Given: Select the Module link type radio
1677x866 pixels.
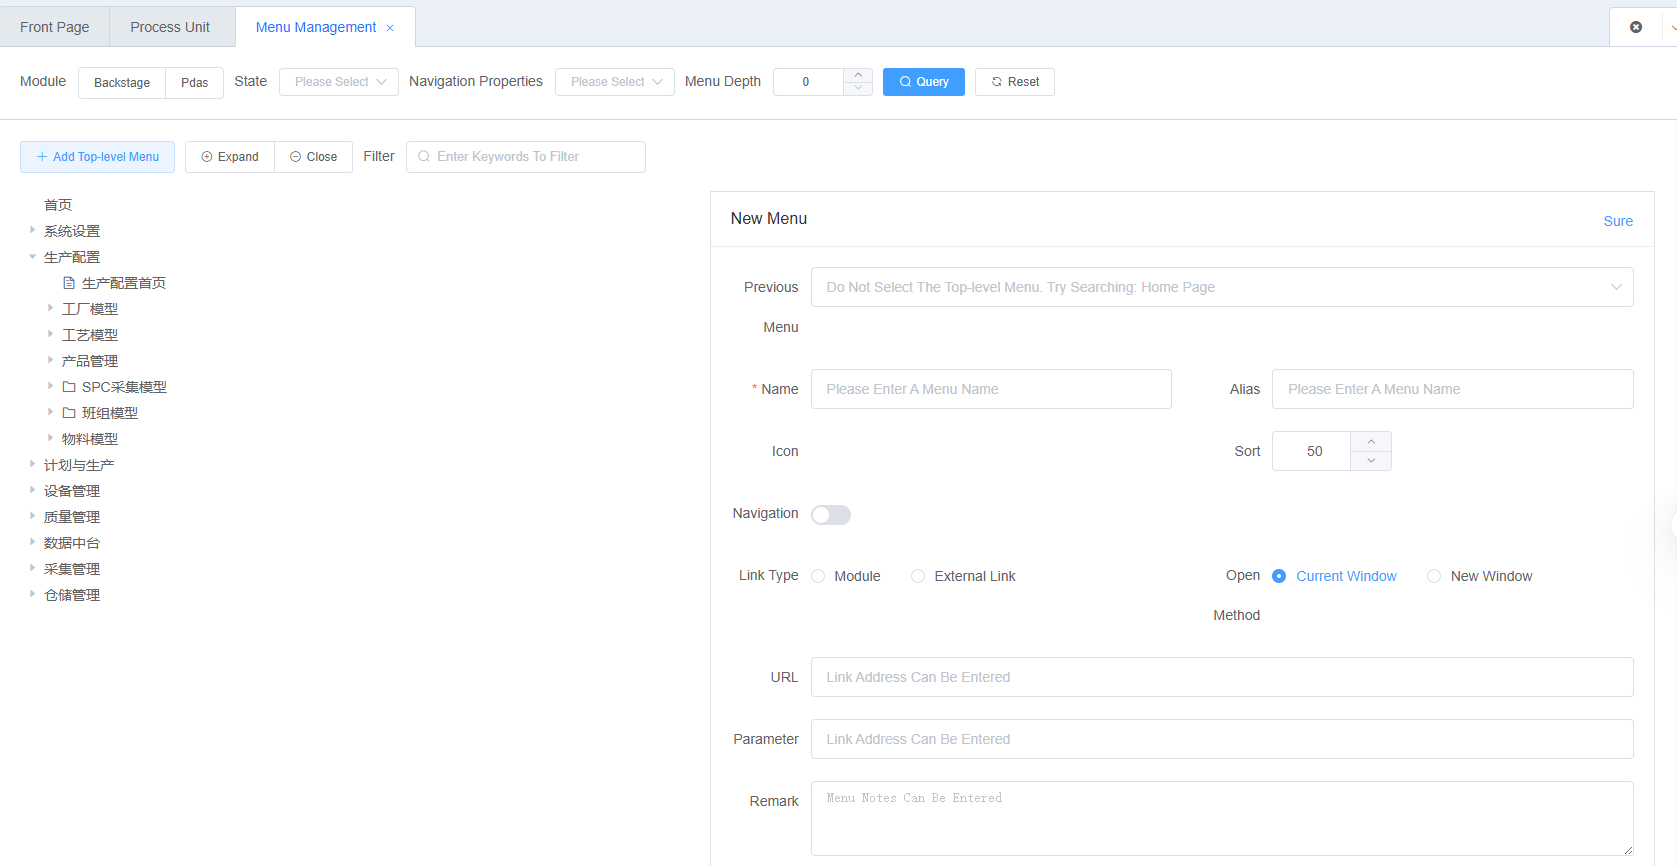Looking at the screenshot, I should [x=818, y=576].
